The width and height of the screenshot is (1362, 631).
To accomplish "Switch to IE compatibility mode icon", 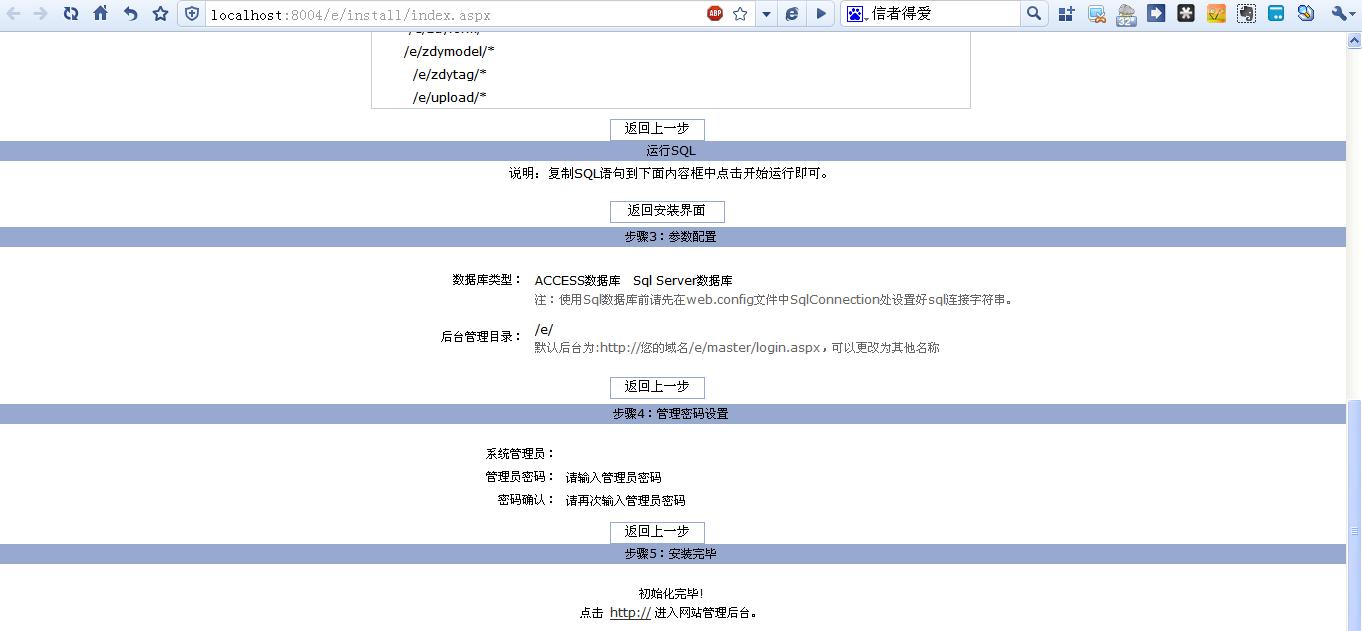I will click(x=792, y=14).
